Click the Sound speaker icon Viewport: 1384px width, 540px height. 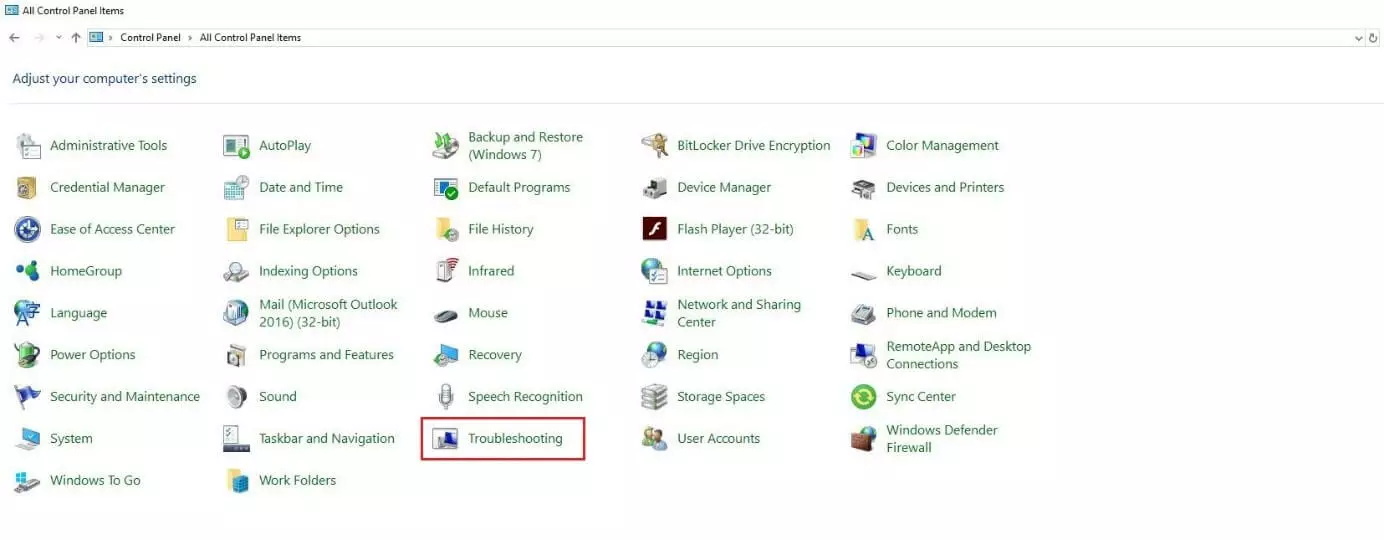[237, 397]
